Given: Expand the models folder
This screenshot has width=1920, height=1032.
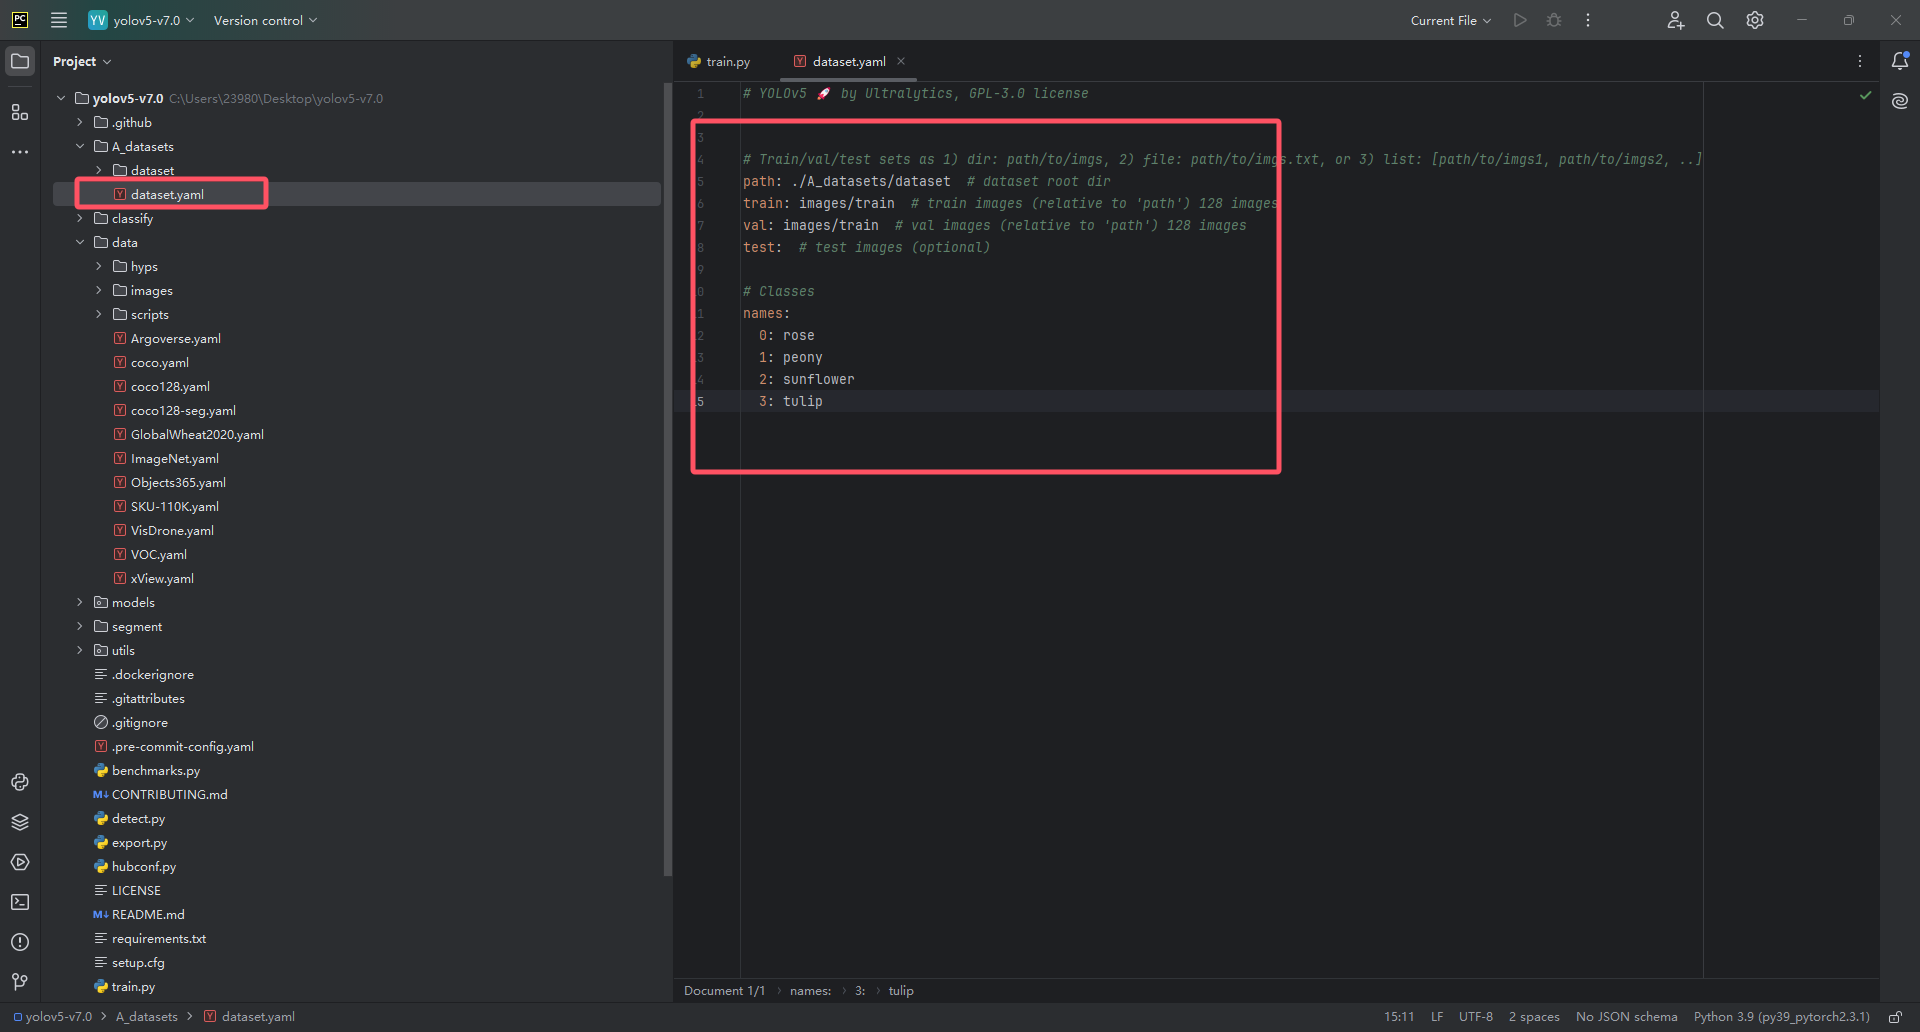Looking at the screenshot, I should coord(80,602).
